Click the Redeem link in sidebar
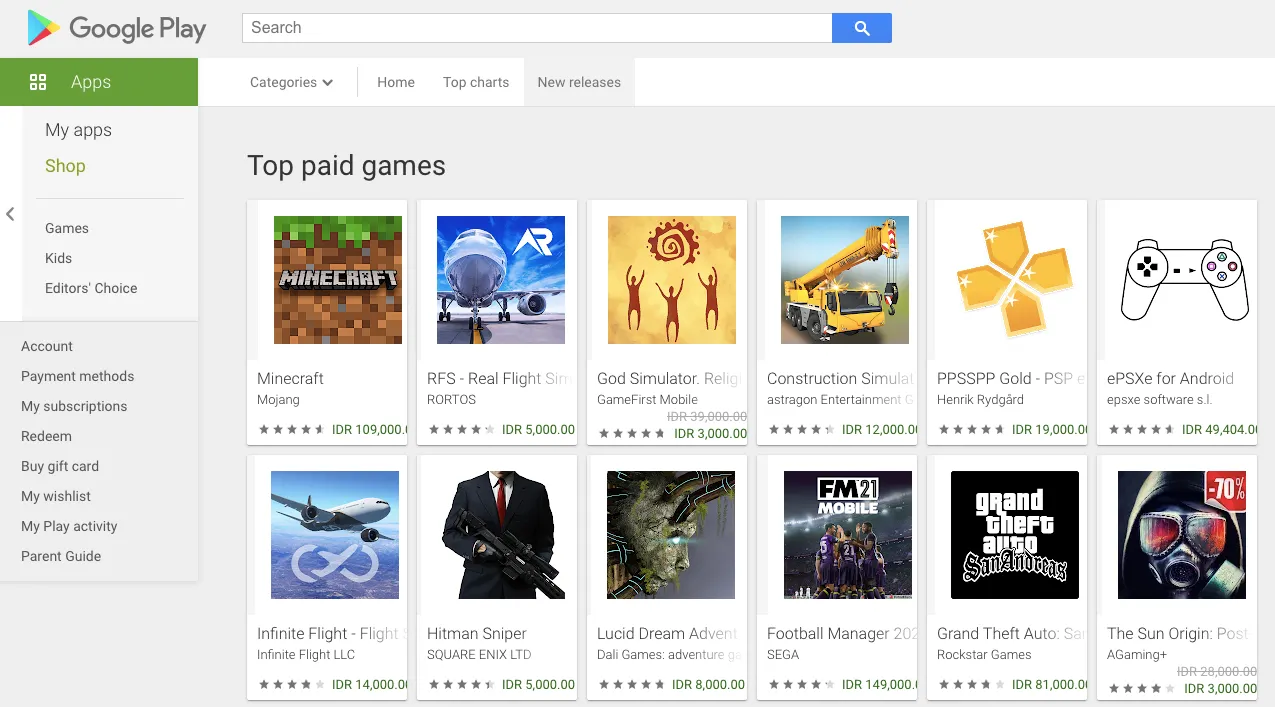Viewport: 1275px width, 707px height. pyautogui.click(x=46, y=436)
